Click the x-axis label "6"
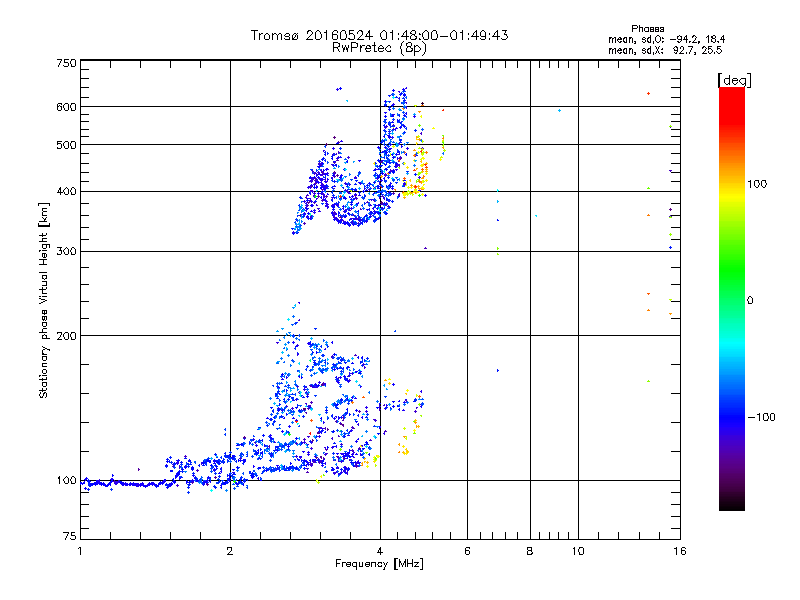Screen dimensions: 800x600 click(x=467, y=551)
